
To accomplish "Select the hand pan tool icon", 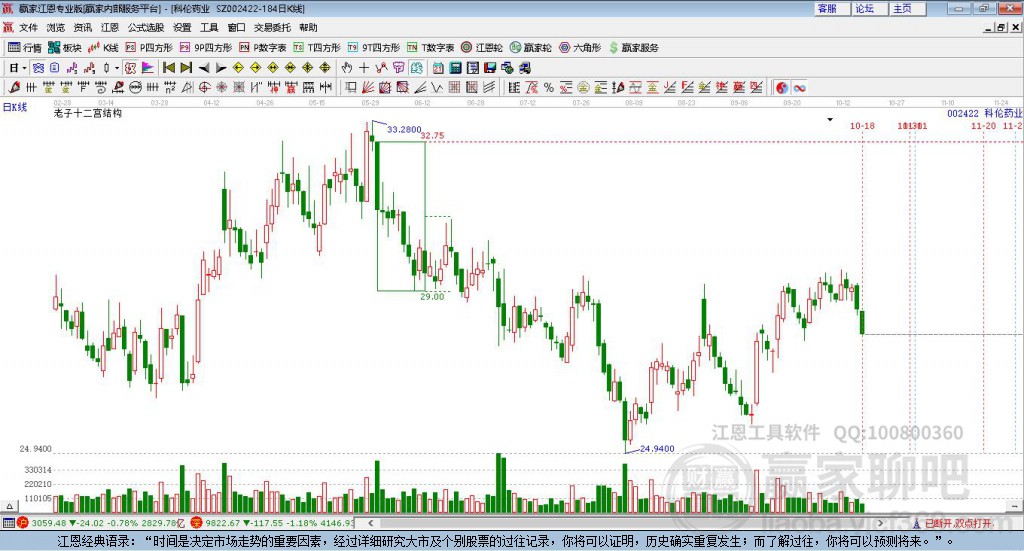I will 347,68.
